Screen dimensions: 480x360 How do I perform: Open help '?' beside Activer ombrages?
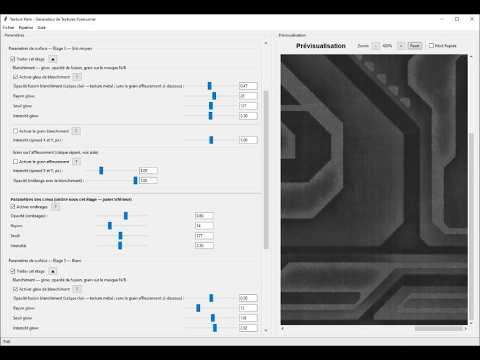(x=56, y=207)
